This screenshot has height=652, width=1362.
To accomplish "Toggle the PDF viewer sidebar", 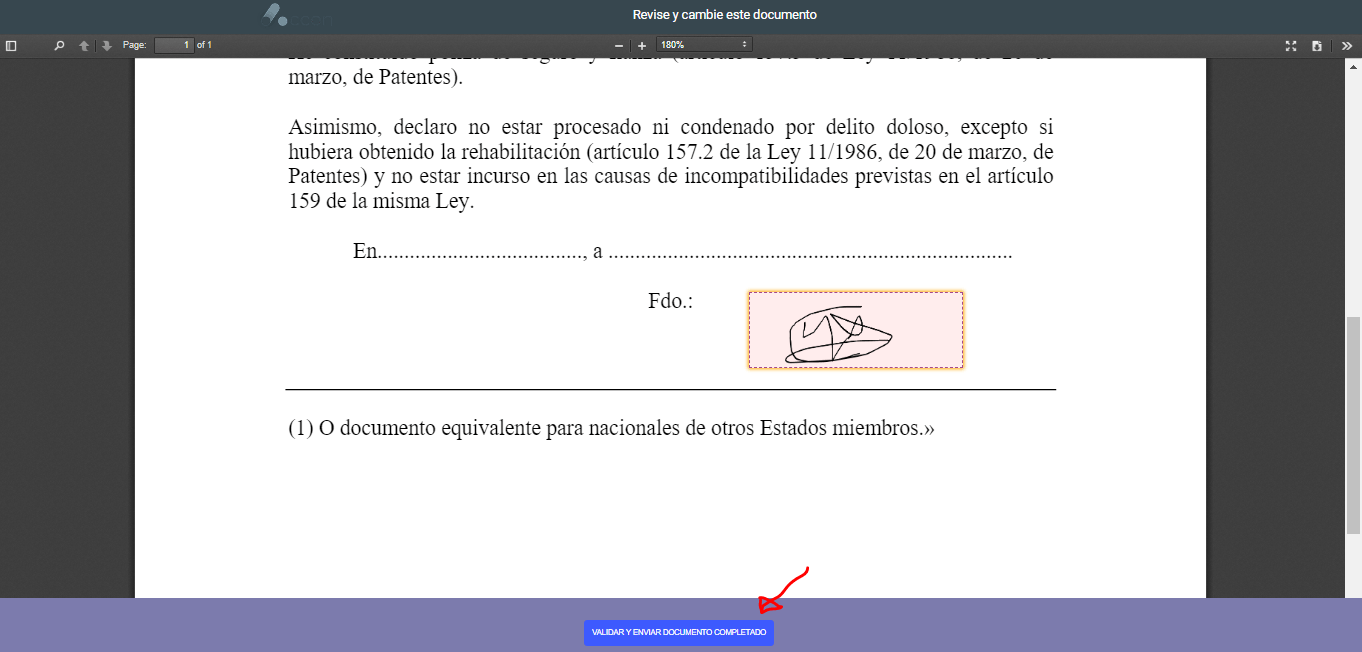I will pos(11,45).
